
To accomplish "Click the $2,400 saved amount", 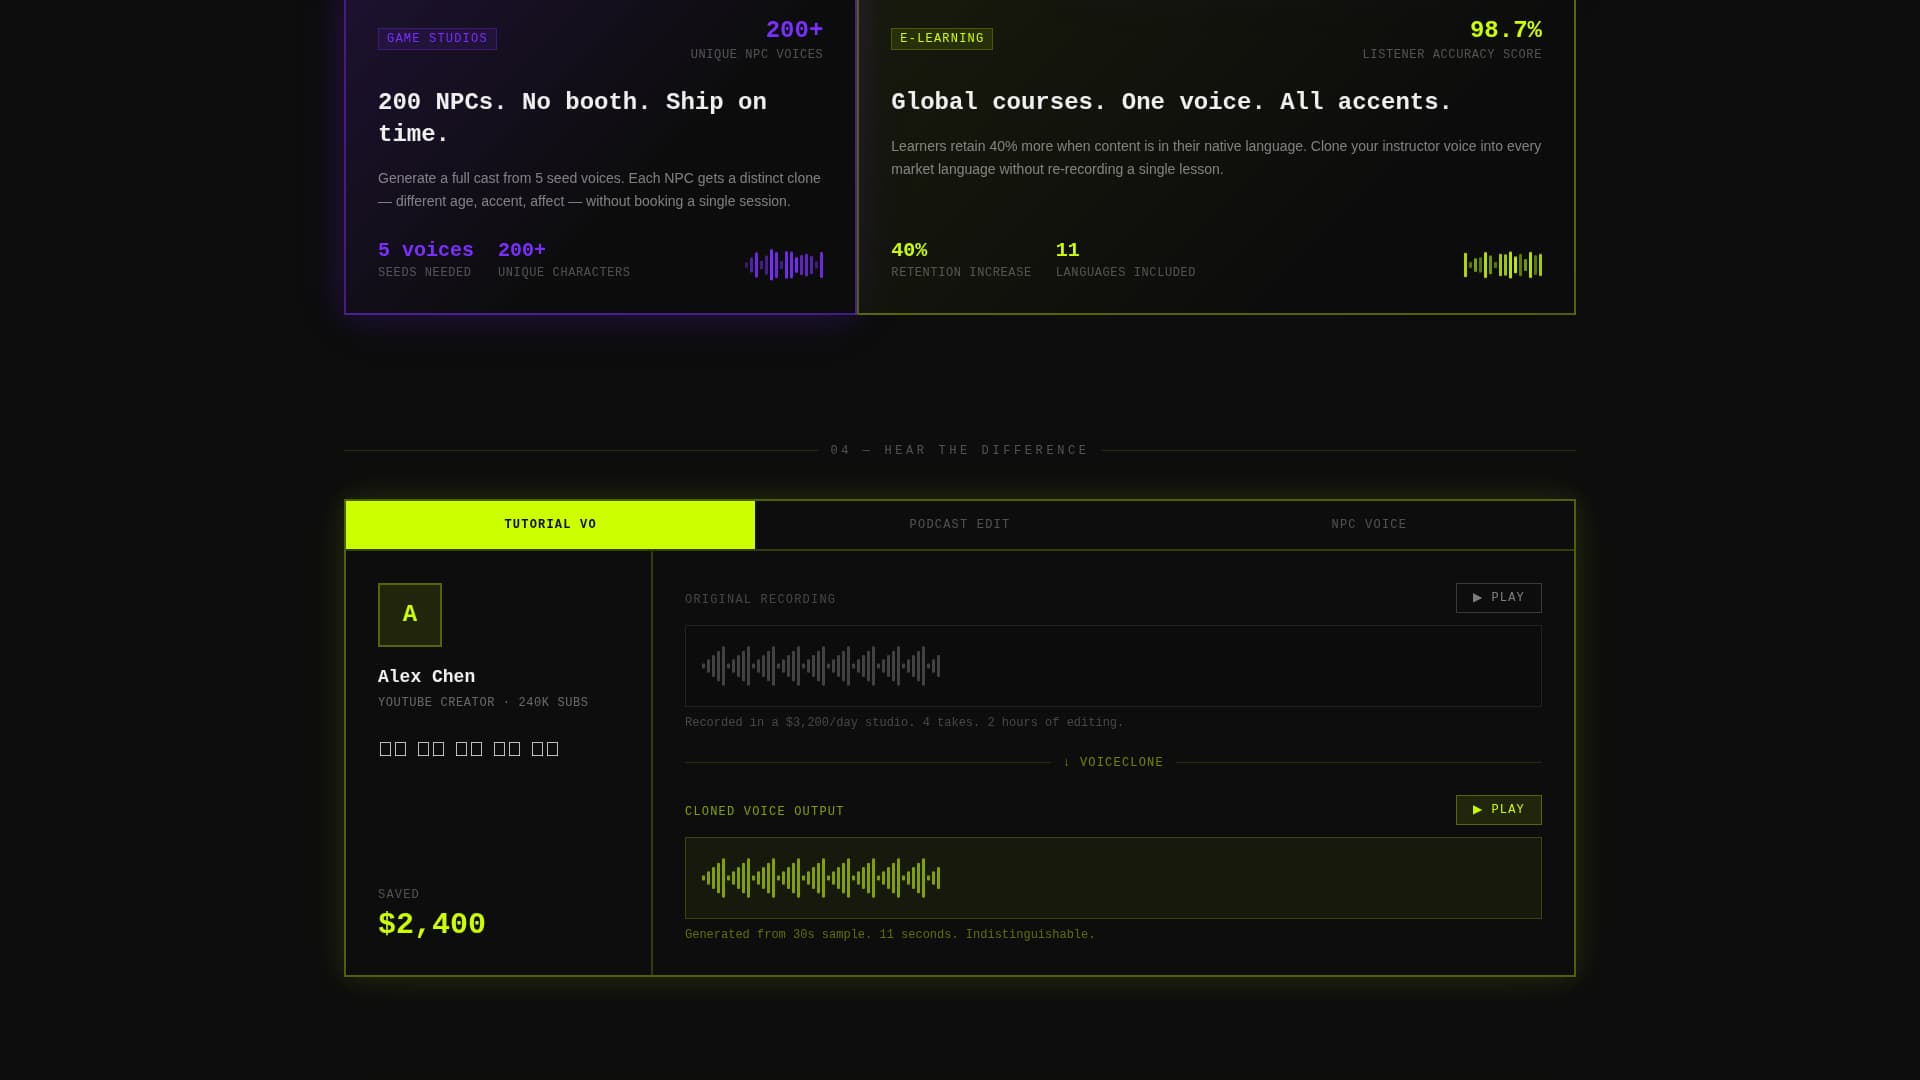I will pyautogui.click(x=432, y=924).
